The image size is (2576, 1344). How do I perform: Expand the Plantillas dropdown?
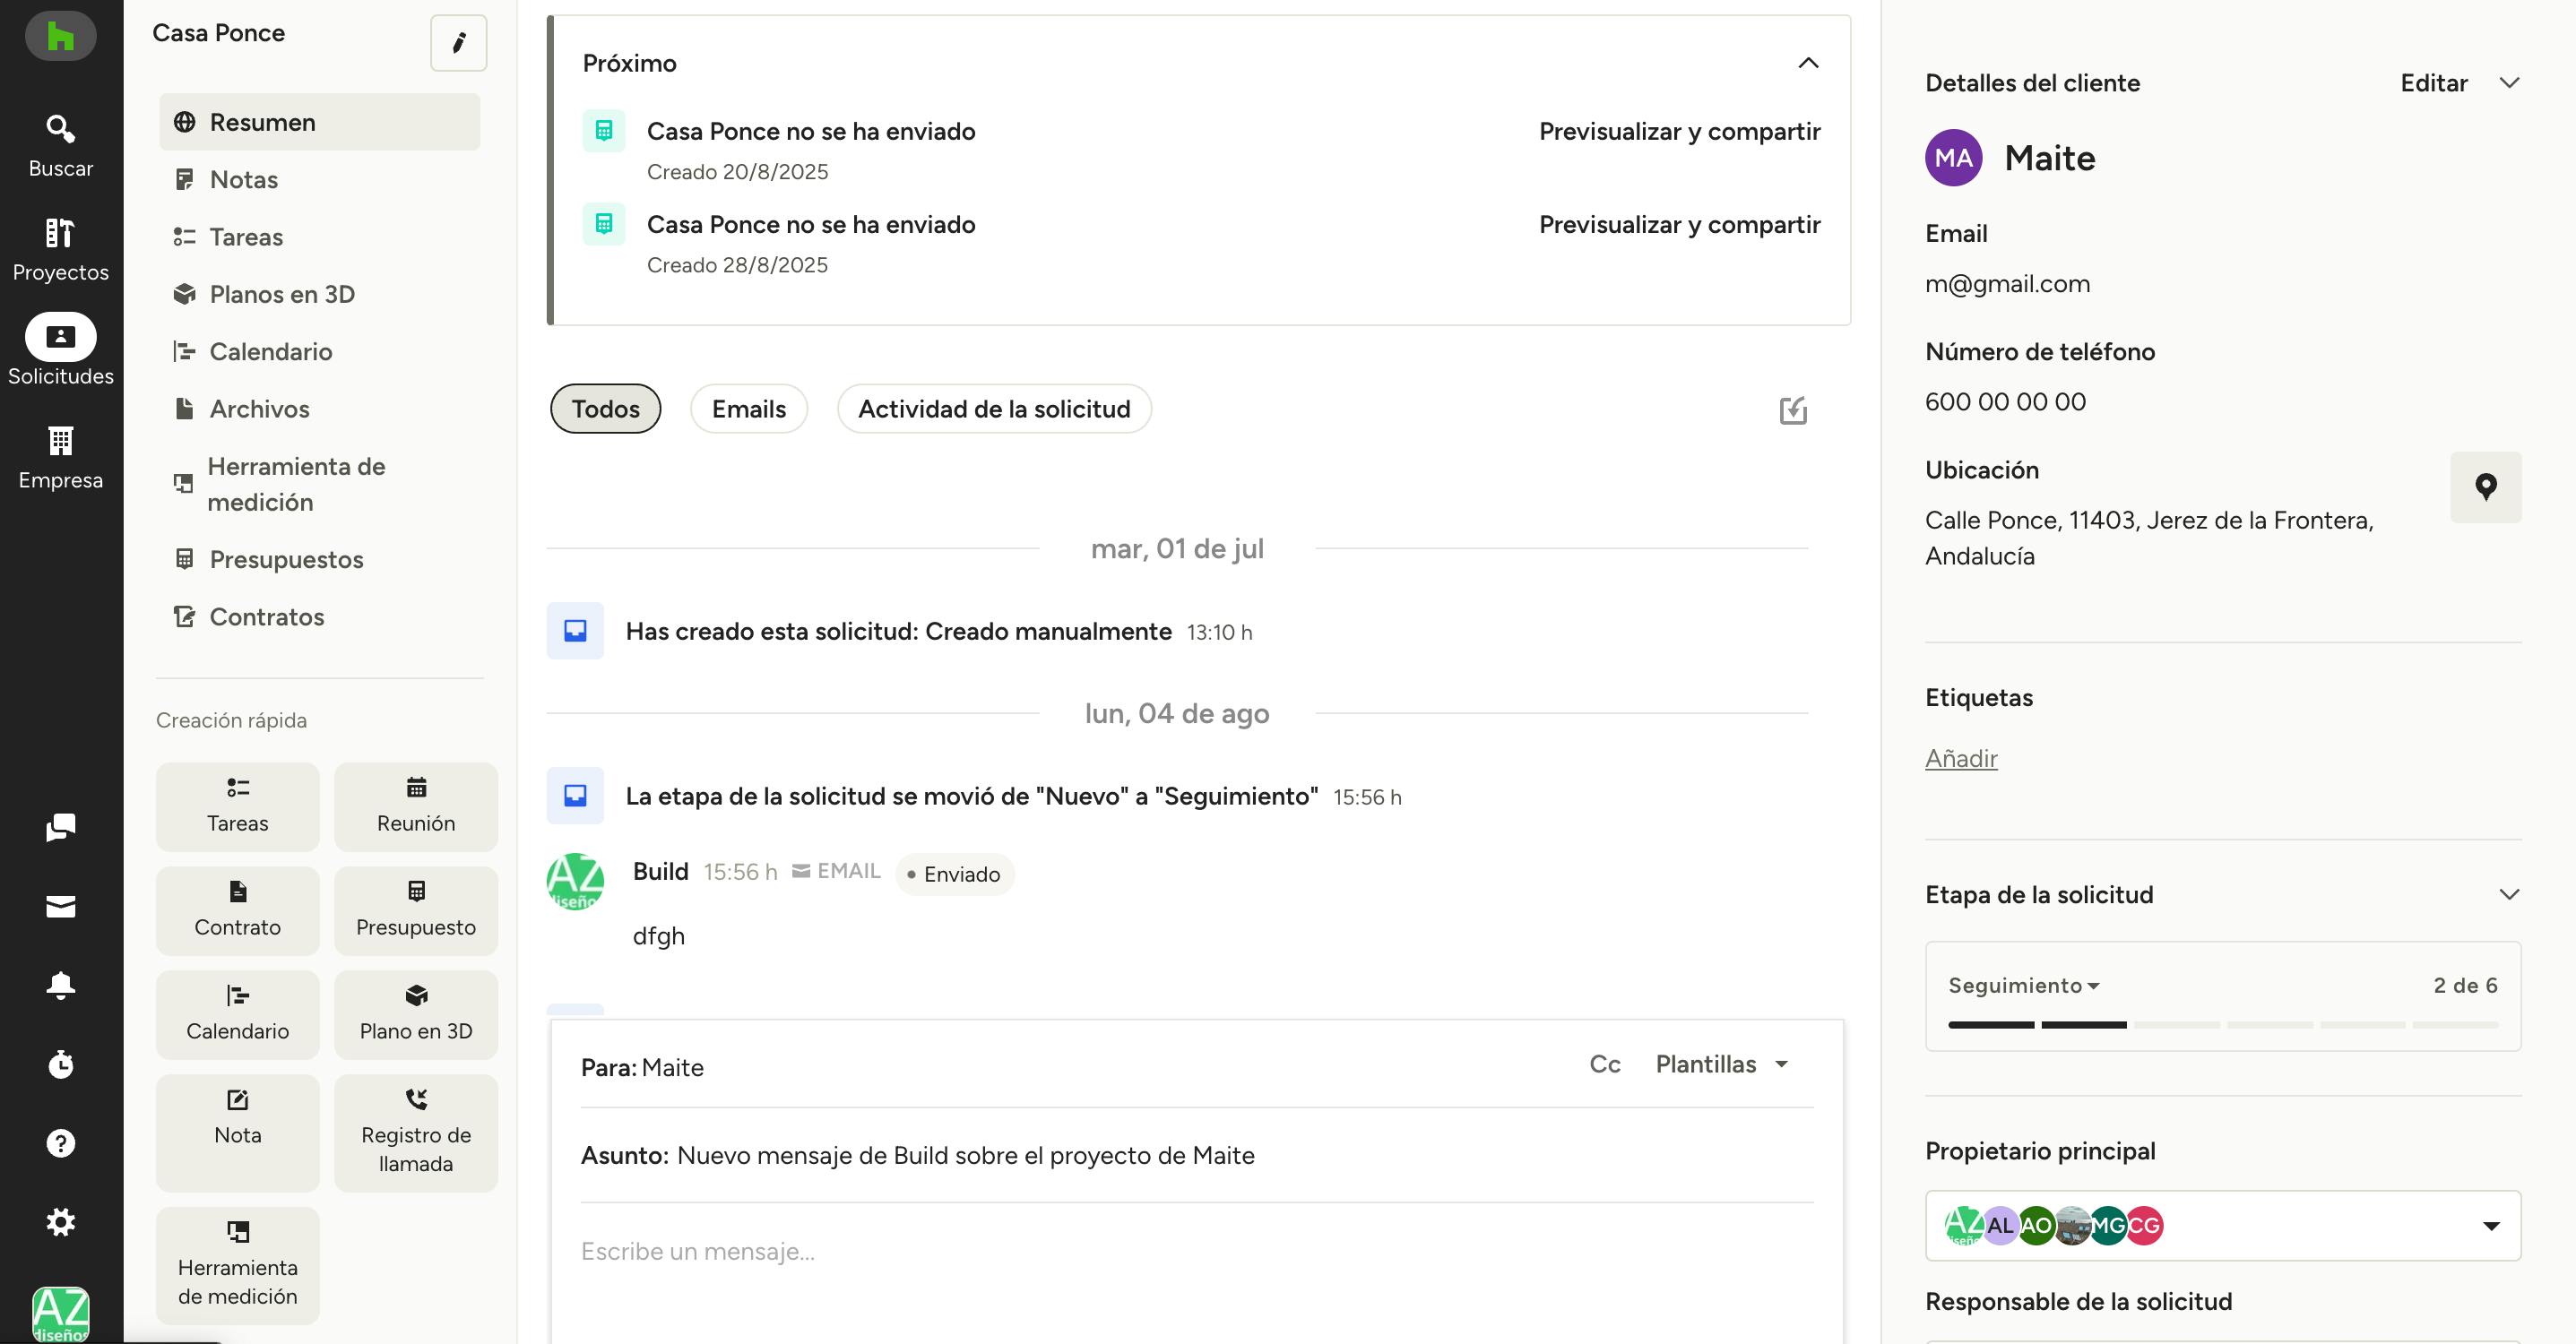pos(1721,1064)
